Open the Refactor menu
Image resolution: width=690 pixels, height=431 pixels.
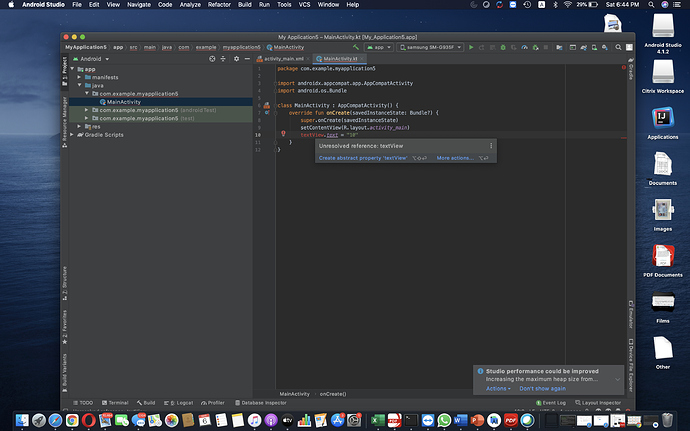coord(219,4)
